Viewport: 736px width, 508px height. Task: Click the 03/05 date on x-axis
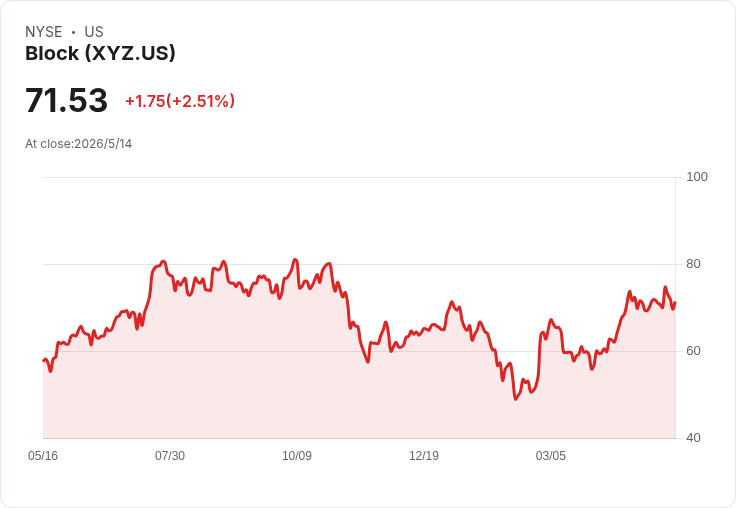coord(551,456)
